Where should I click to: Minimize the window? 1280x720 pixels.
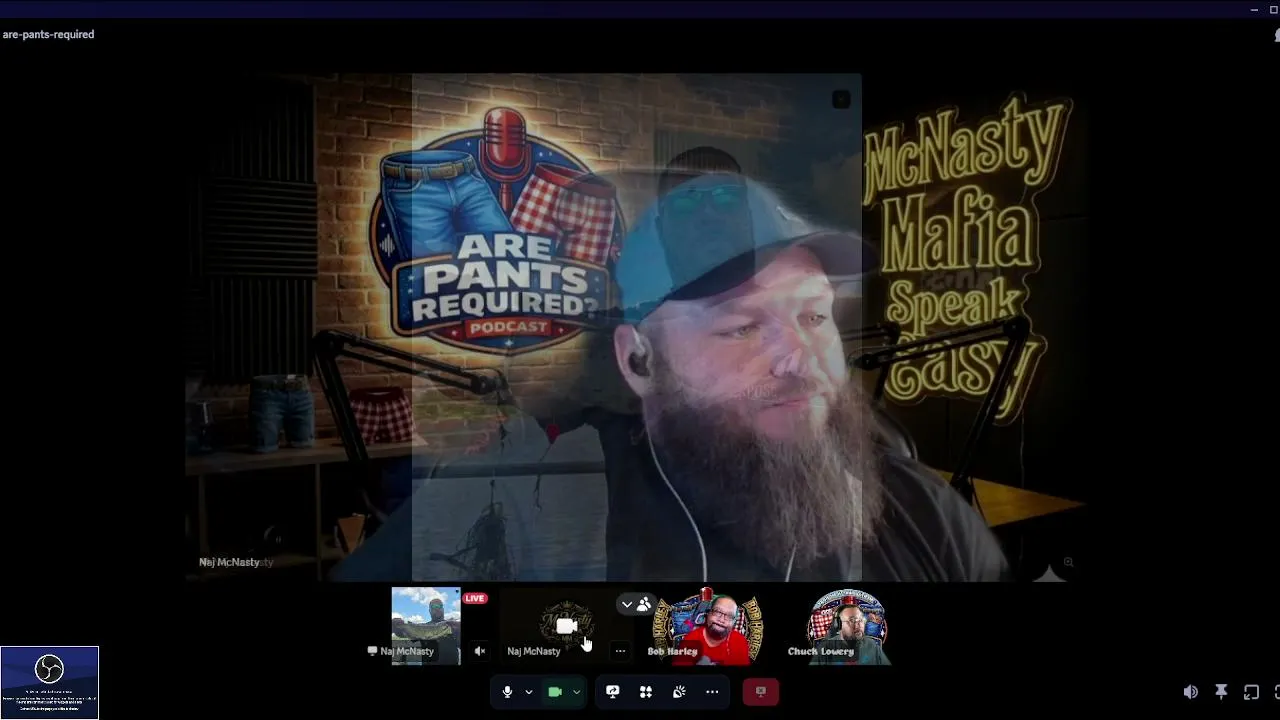click(1254, 9)
